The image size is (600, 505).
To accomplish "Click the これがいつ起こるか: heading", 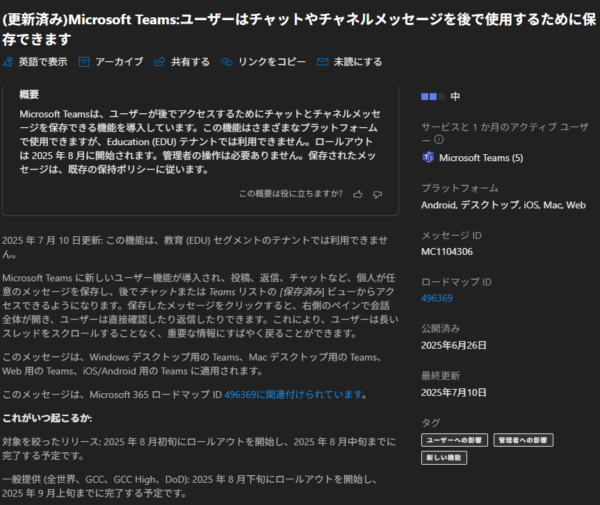I will (47, 418).
